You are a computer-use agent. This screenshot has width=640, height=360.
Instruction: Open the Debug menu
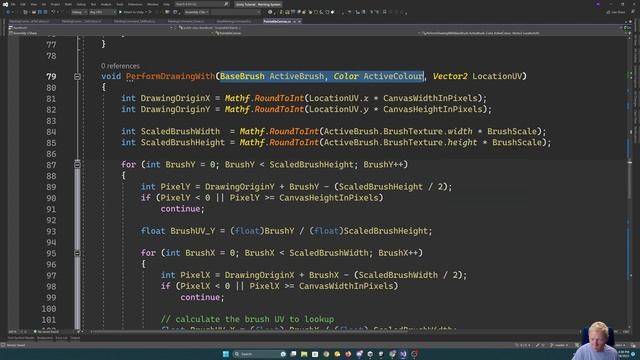click(x=81, y=4)
